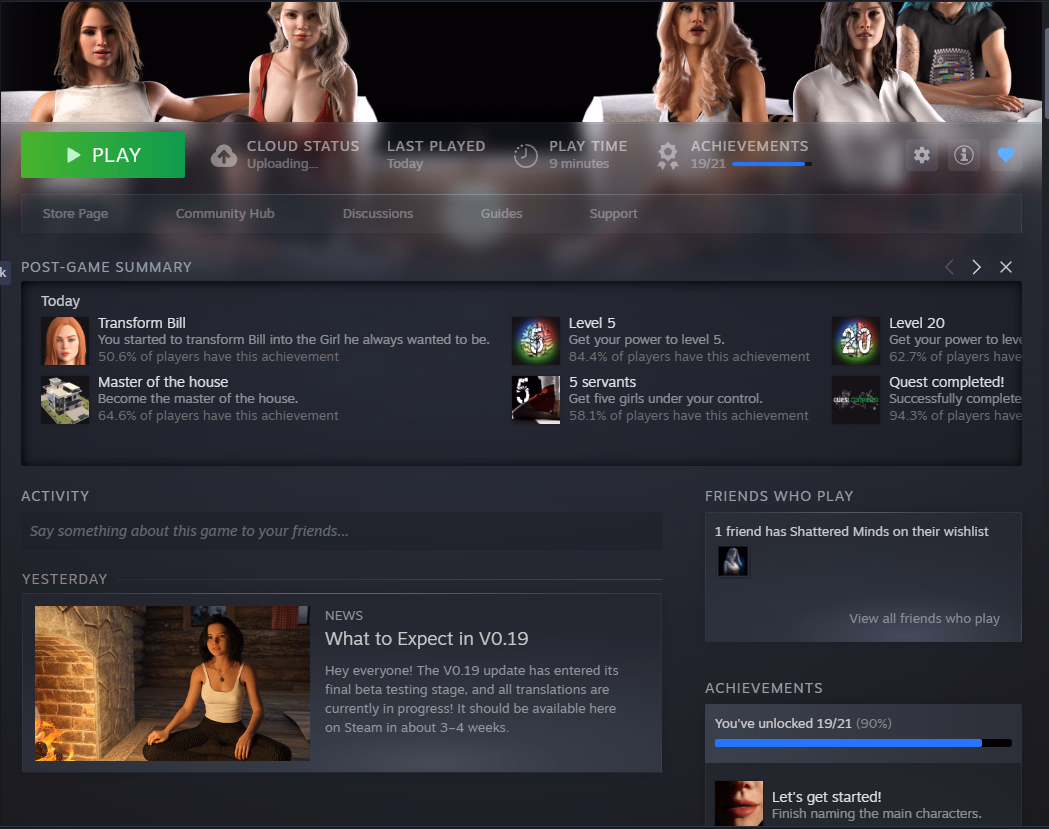Click the Level 20 achievement icon

point(856,341)
